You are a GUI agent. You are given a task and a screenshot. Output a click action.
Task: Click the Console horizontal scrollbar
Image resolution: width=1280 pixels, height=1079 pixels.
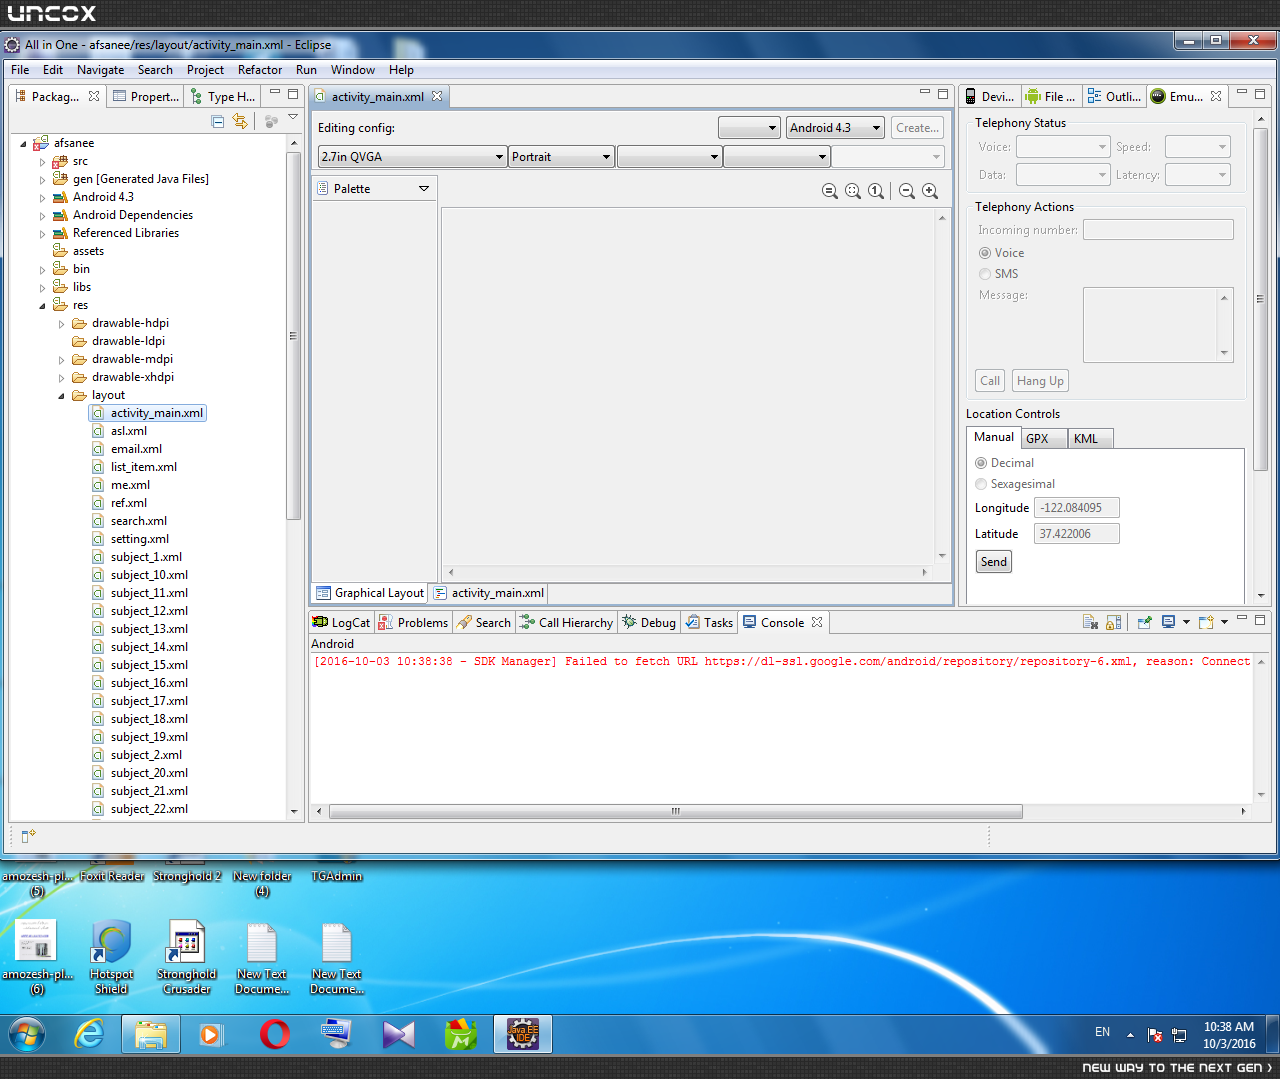coord(676,811)
